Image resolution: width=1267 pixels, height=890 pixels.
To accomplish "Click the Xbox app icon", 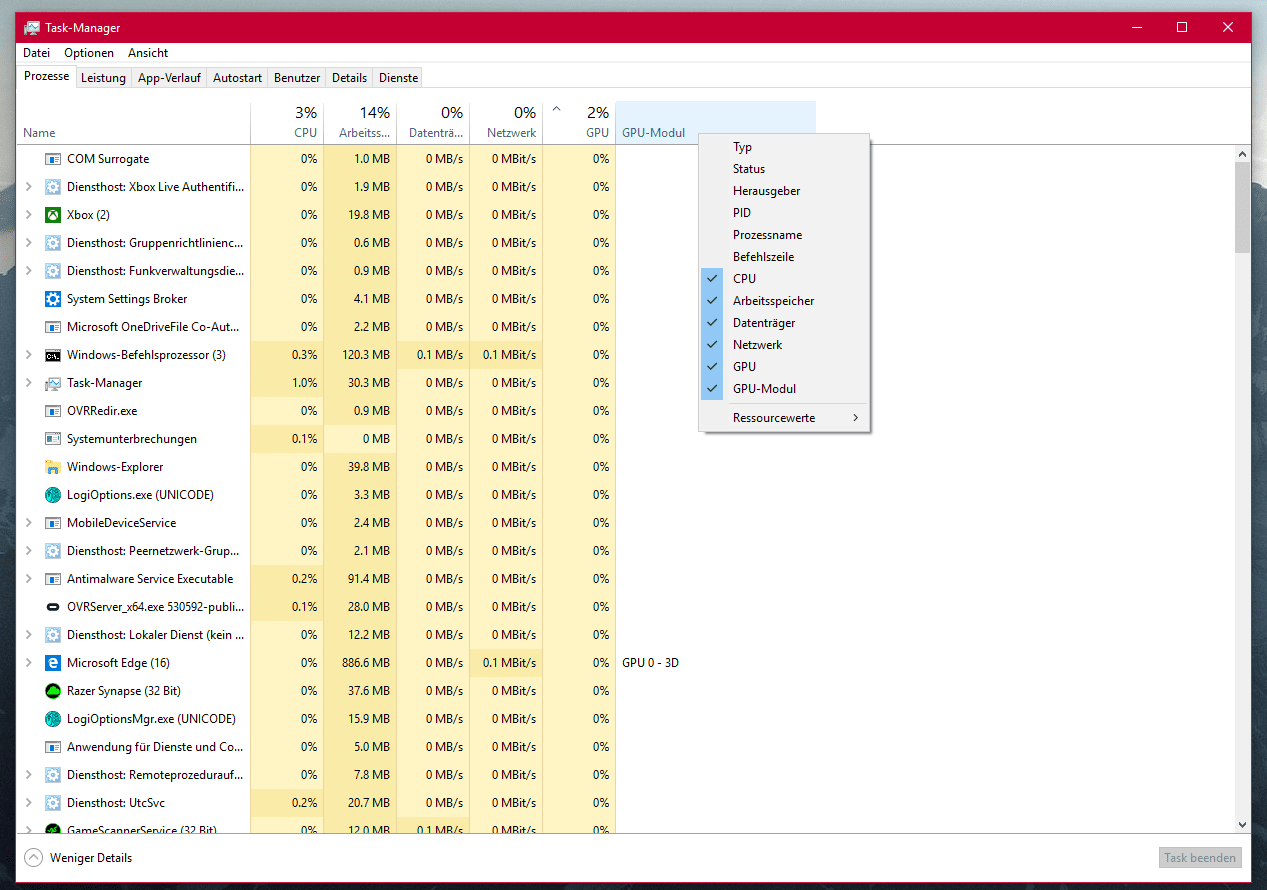I will click(x=53, y=215).
